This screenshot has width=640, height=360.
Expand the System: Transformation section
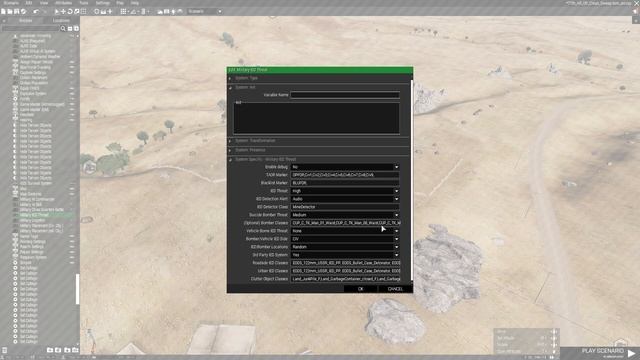[230, 141]
